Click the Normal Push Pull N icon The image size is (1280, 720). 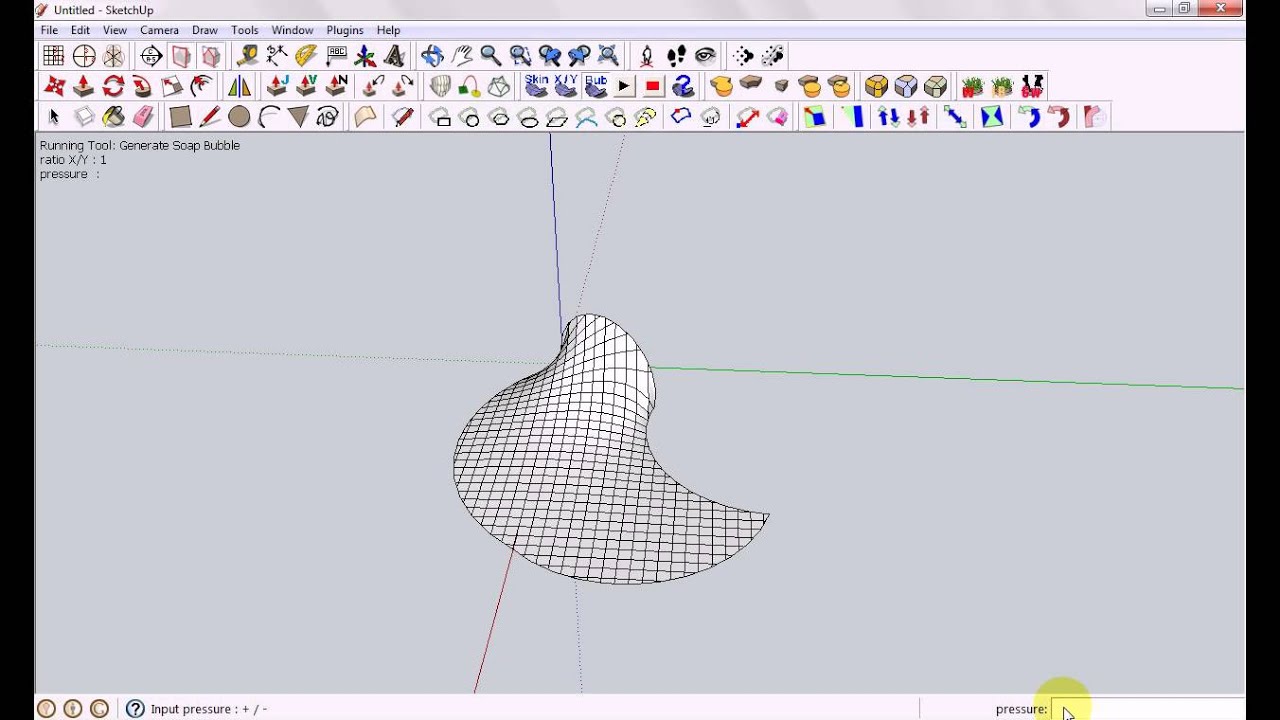coord(336,86)
